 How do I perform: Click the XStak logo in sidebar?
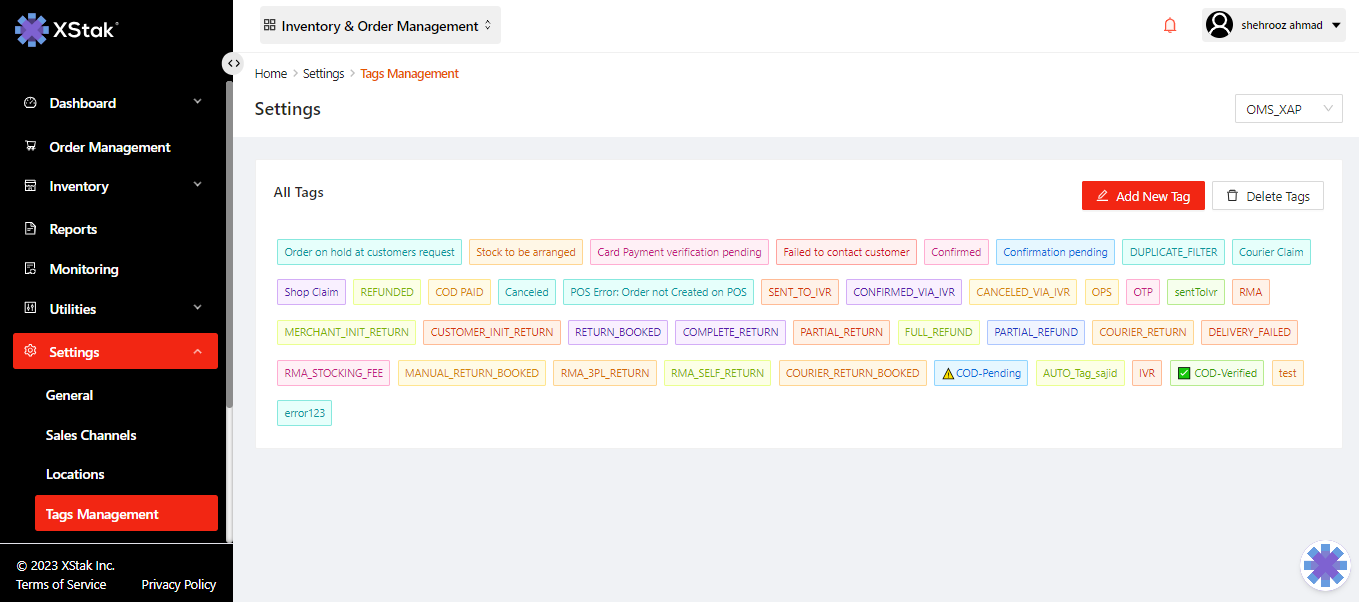(x=66, y=30)
